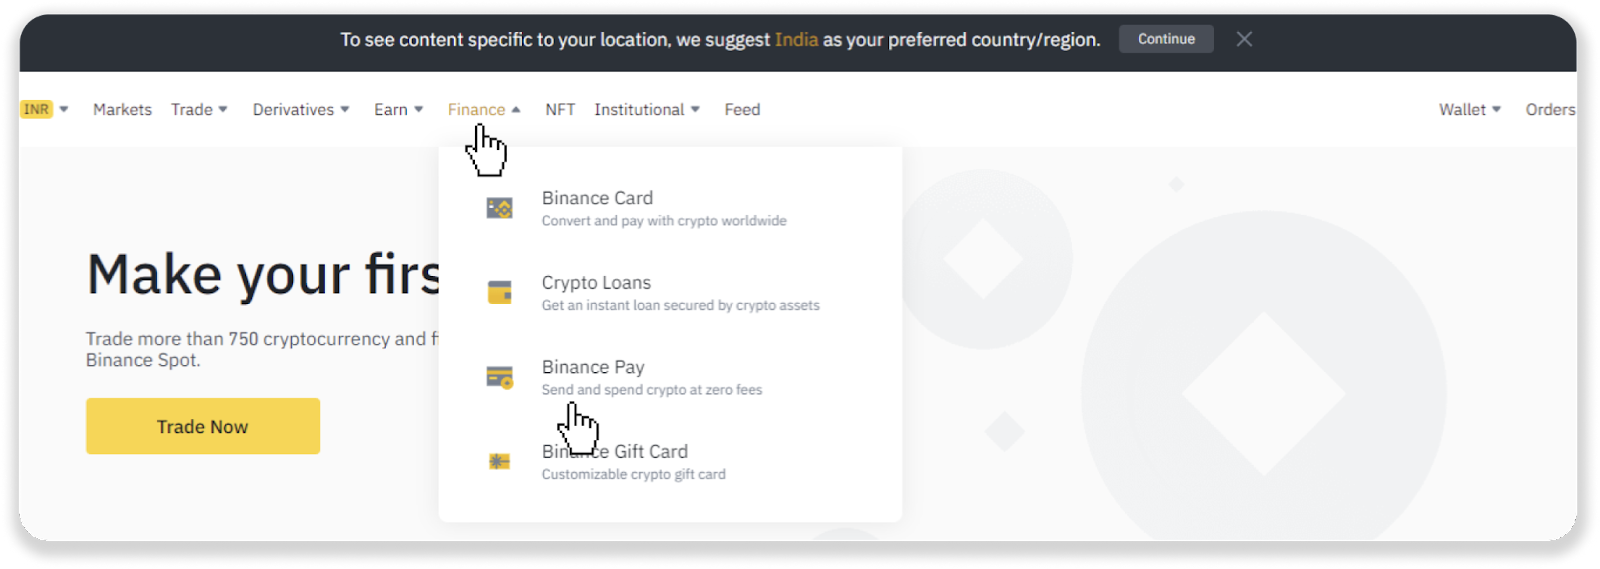Follow the India link in the banner

pyautogui.click(x=796, y=40)
